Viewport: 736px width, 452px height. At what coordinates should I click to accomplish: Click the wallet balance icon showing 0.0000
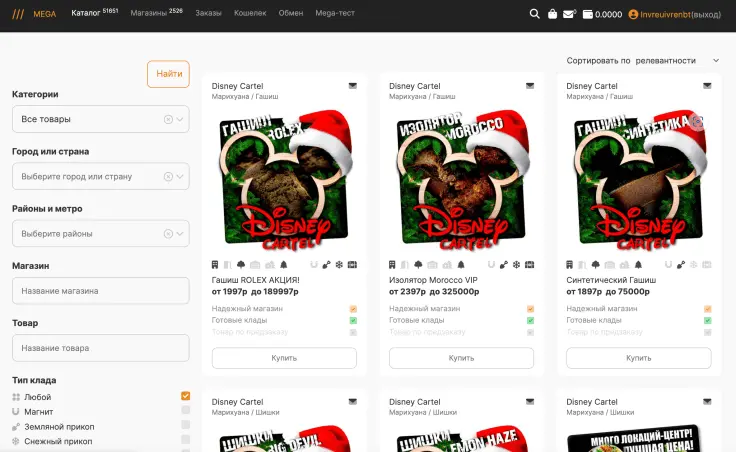pos(587,14)
